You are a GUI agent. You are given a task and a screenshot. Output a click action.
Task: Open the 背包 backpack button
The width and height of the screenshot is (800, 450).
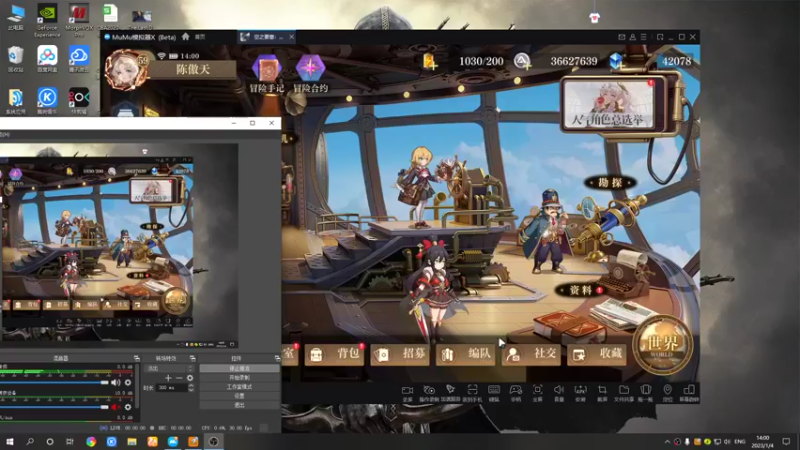(335, 354)
